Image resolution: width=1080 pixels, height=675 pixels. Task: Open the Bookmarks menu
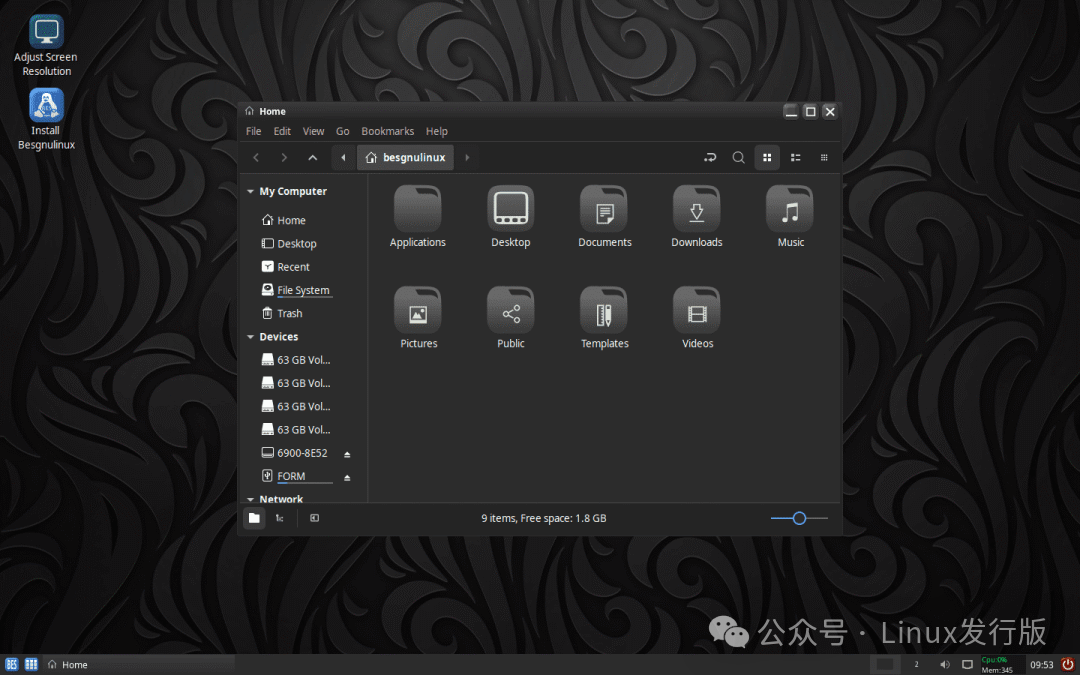(387, 131)
